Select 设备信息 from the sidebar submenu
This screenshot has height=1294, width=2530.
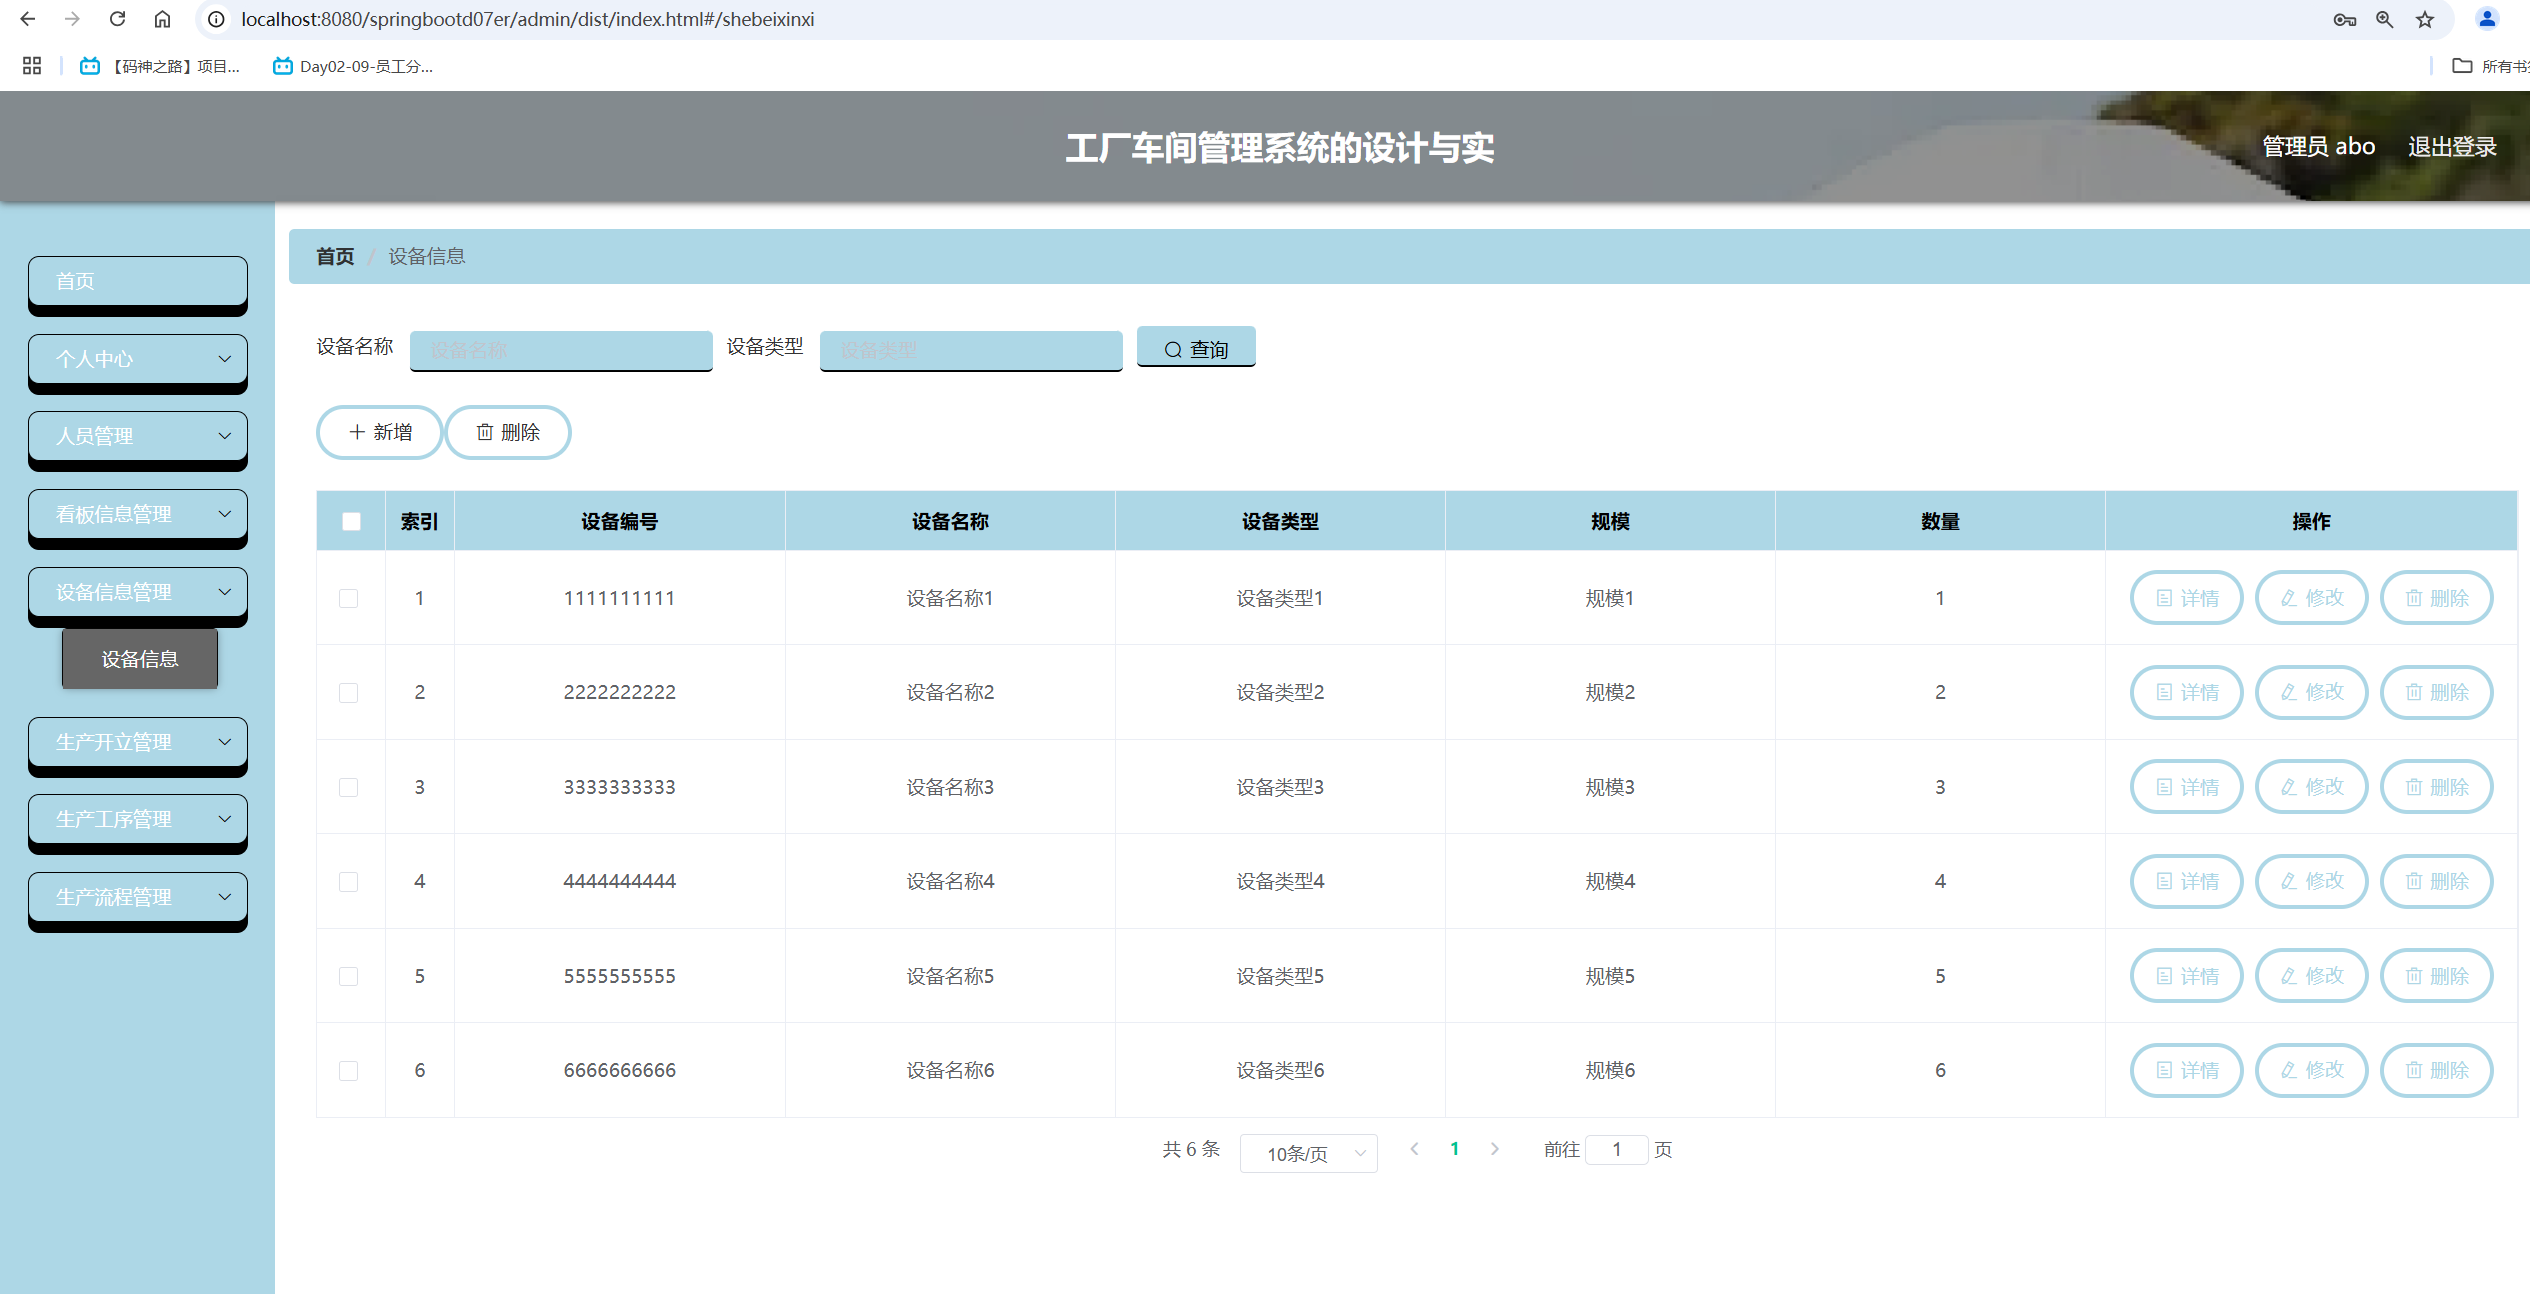(x=139, y=659)
